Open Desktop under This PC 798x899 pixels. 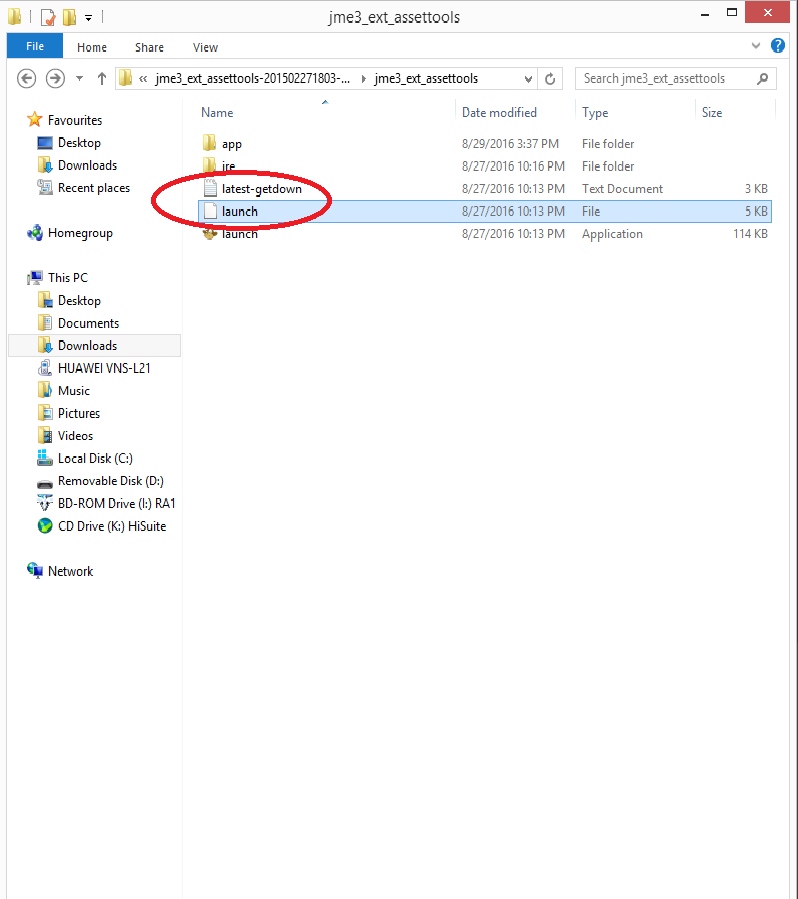coord(79,300)
